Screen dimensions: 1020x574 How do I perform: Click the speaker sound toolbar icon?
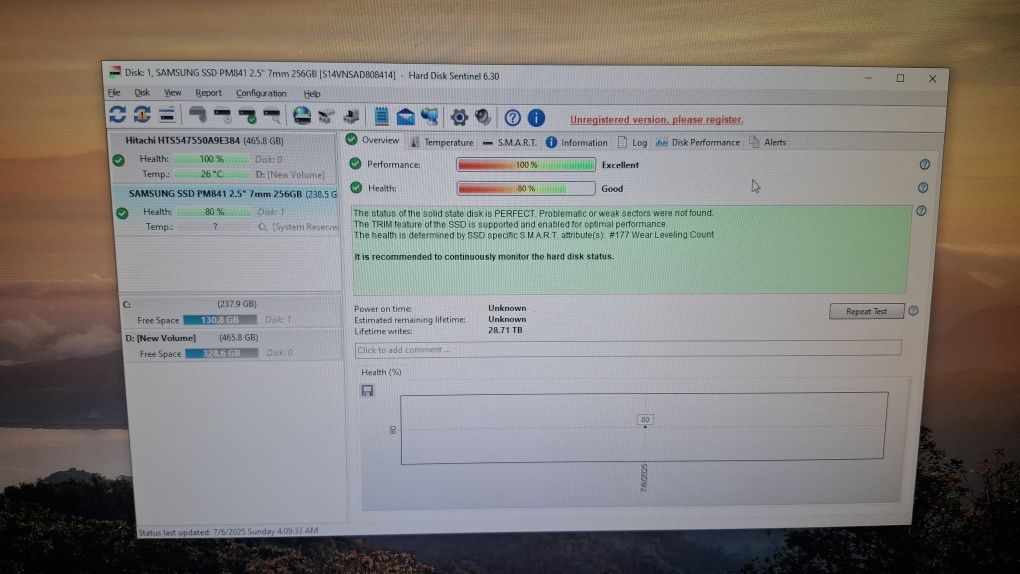483,117
